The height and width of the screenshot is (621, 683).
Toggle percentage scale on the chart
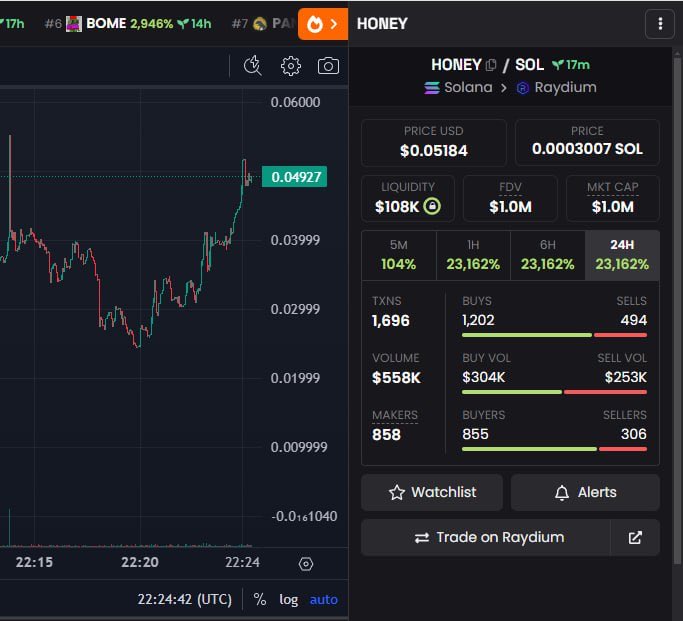260,600
